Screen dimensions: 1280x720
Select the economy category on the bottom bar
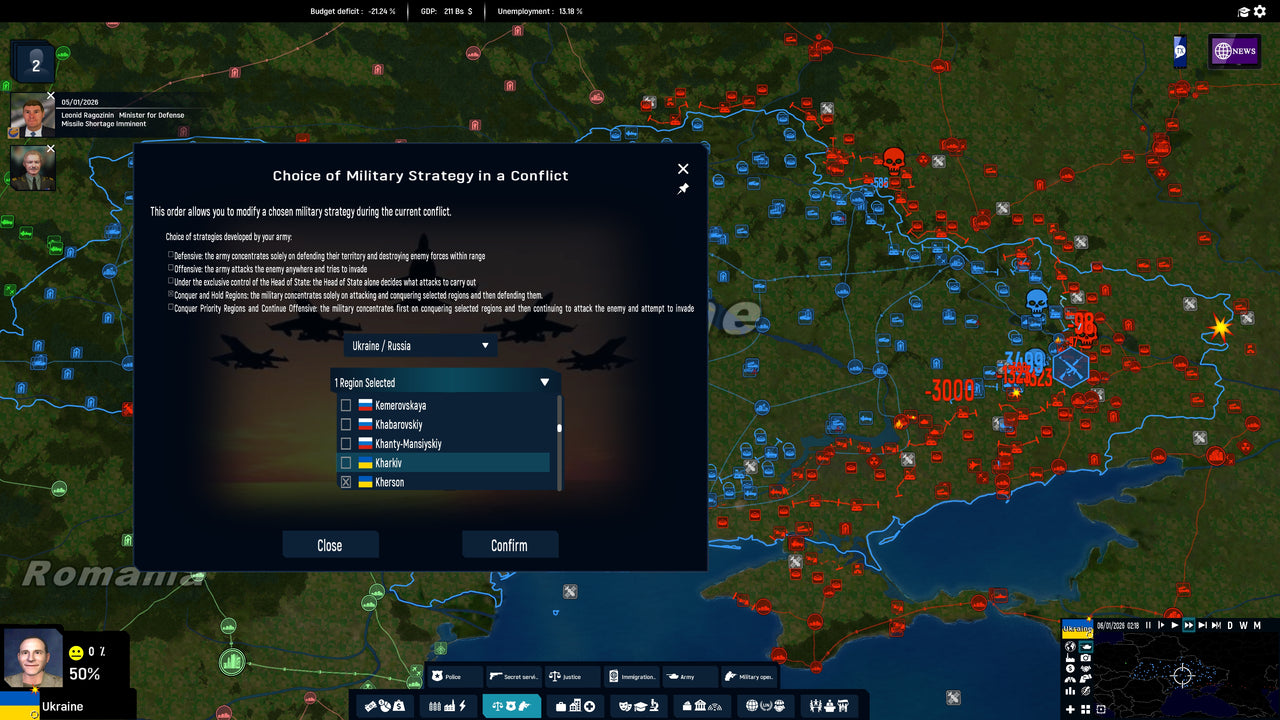point(385,703)
